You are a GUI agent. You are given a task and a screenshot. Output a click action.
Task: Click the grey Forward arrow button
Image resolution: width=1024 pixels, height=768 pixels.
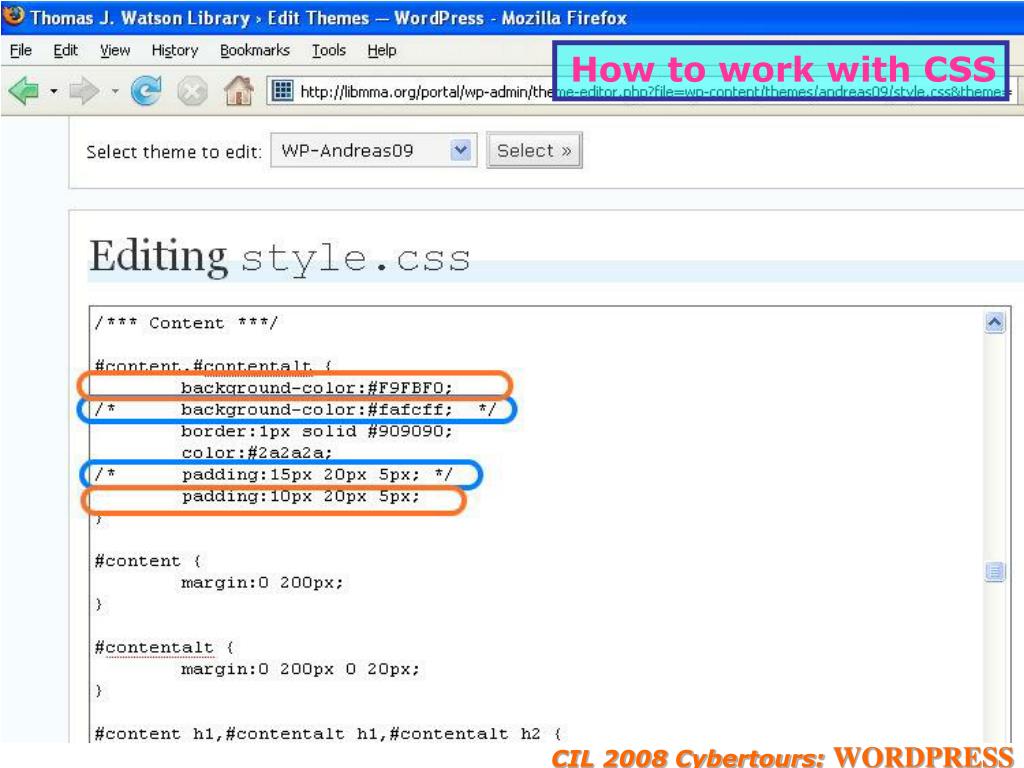pos(84,91)
